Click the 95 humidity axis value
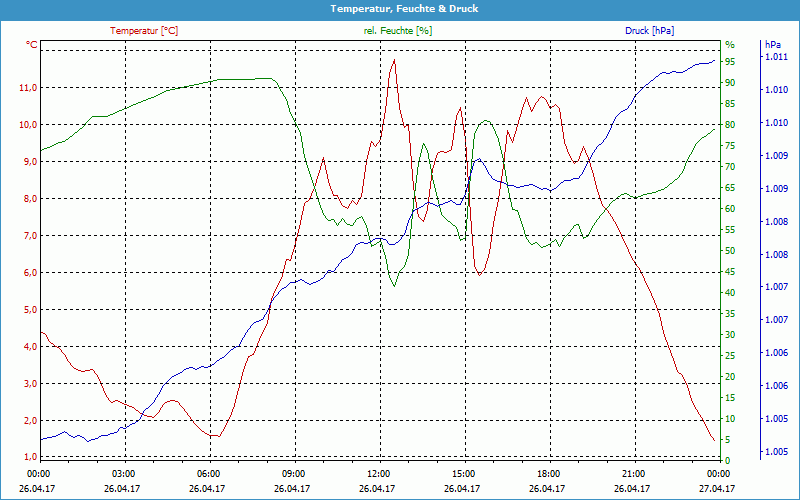Viewport: 800px width, 500px height. point(730,61)
